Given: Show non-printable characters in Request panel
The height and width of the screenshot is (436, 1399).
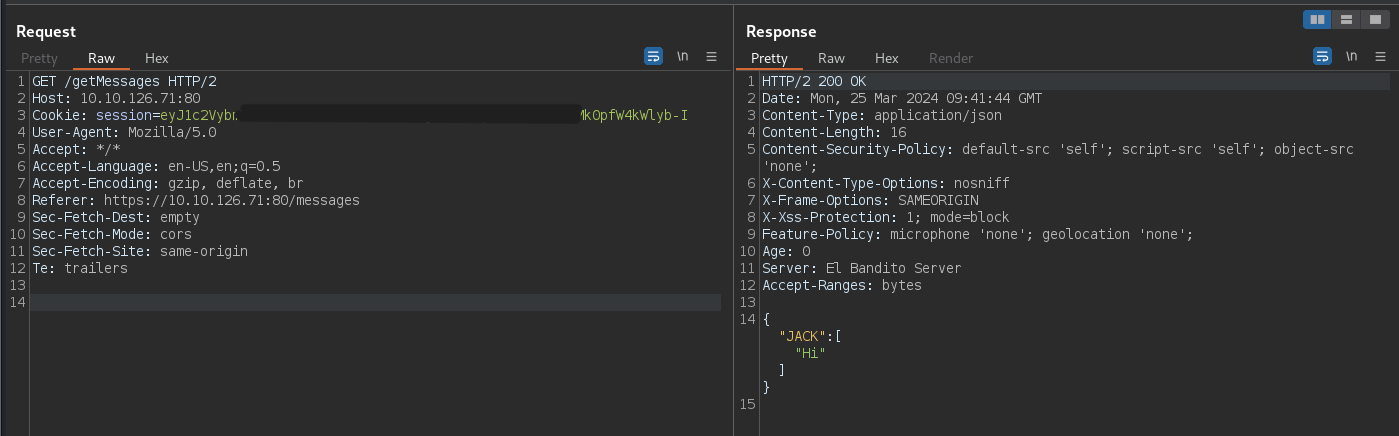Looking at the screenshot, I should pos(682,57).
